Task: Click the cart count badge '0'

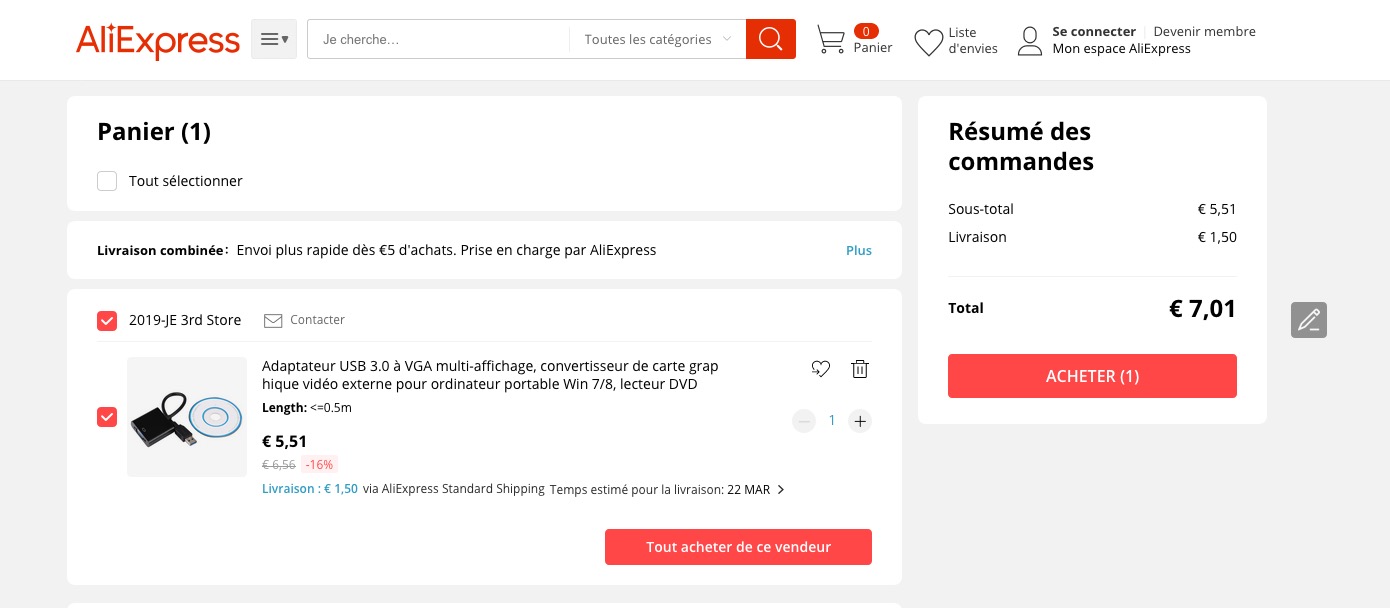Action: (x=866, y=31)
